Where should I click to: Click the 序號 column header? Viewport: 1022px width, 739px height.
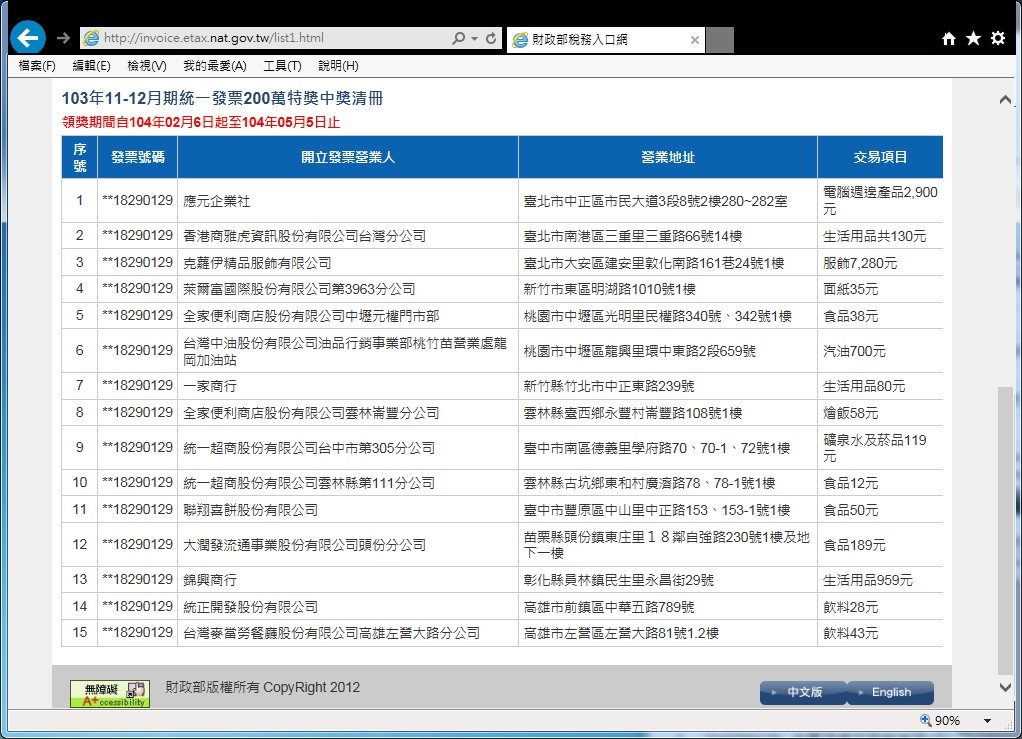point(80,157)
